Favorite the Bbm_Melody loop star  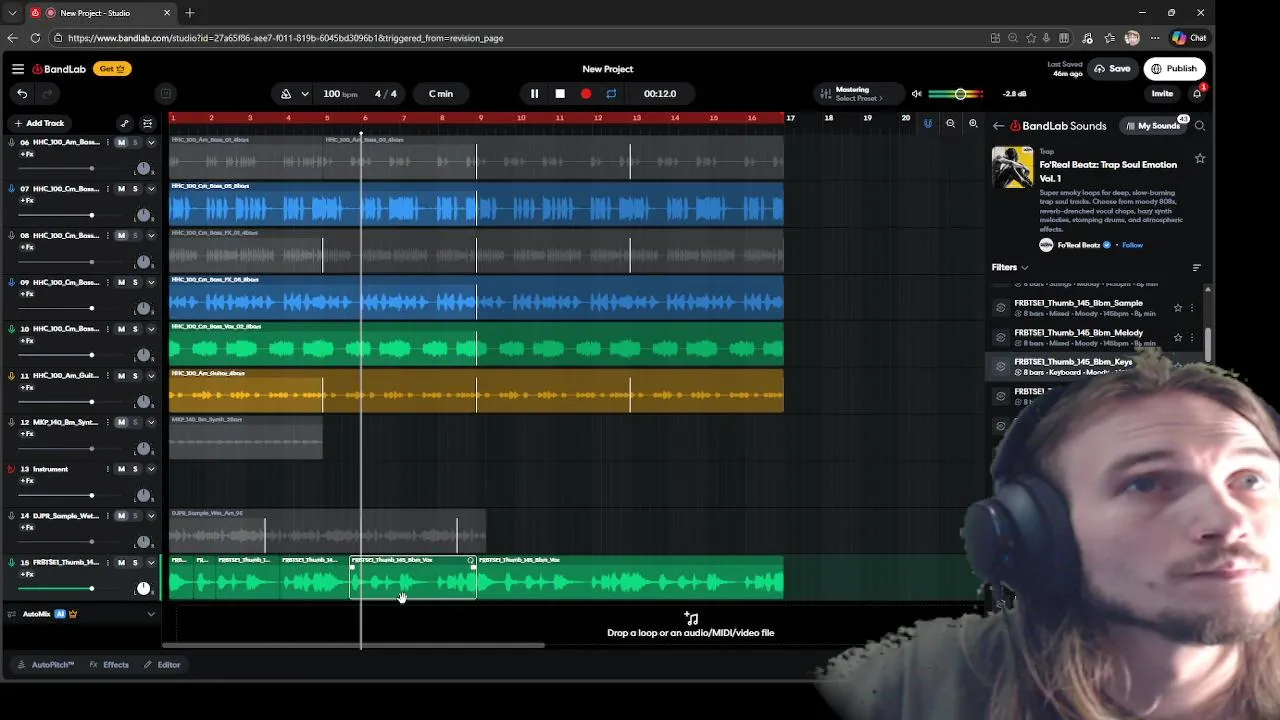(1178, 337)
